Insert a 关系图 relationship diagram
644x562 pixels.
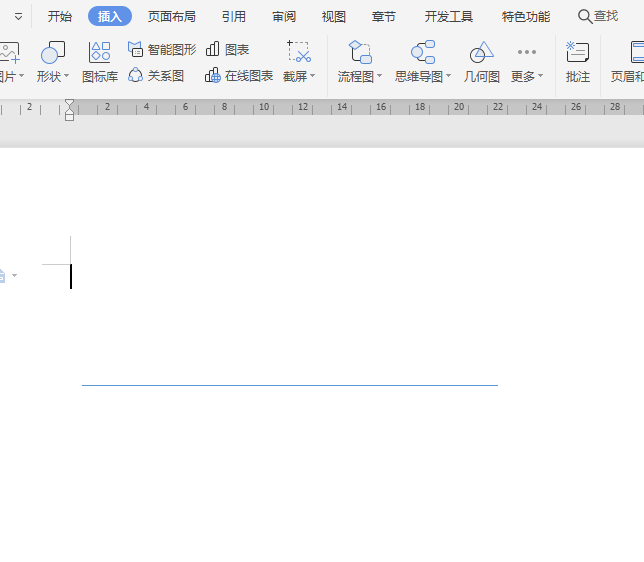coord(156,76)
